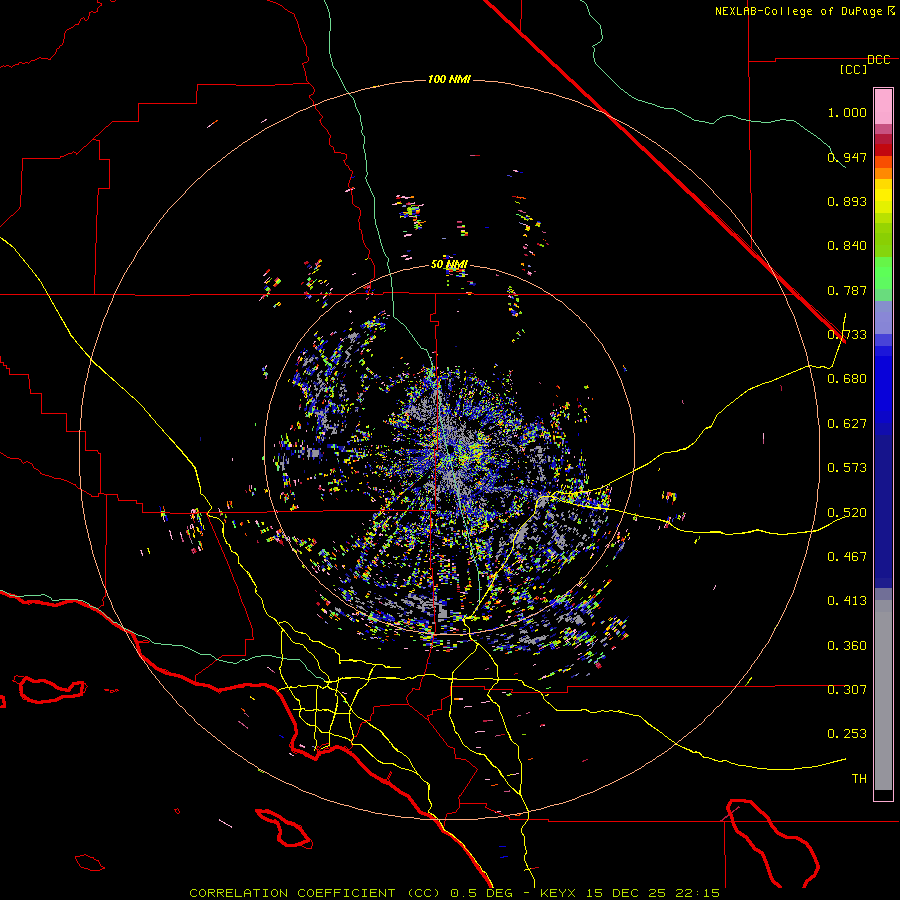This screenshot has height=900, width=900.
Task: Pick the bright green segment of the color bar
Action: [883, 273]
